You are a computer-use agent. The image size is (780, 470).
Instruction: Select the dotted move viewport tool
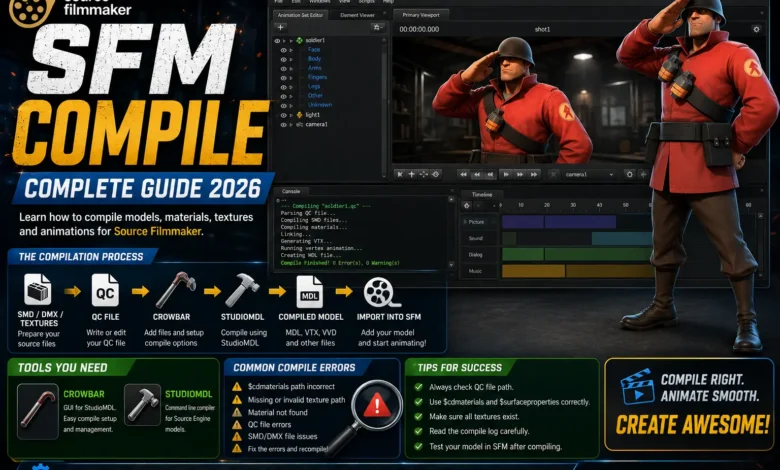tap(423, 175)
